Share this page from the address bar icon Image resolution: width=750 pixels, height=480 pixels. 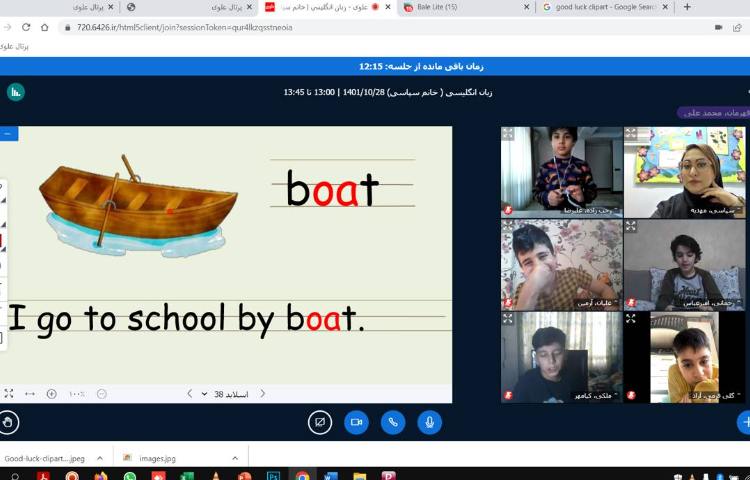[737, 27]
